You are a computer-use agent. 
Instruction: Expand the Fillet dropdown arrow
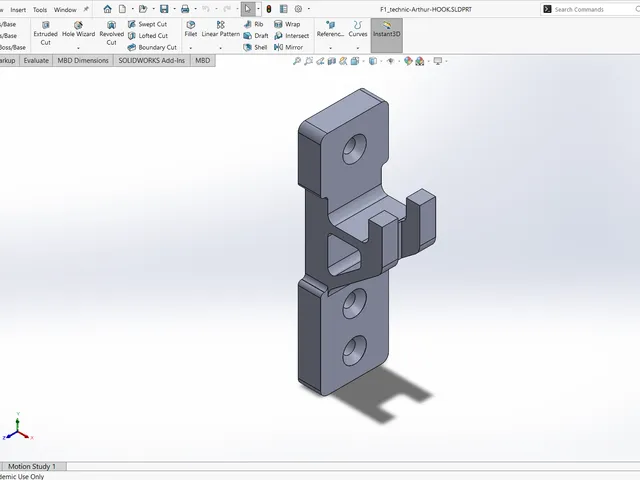191,48
